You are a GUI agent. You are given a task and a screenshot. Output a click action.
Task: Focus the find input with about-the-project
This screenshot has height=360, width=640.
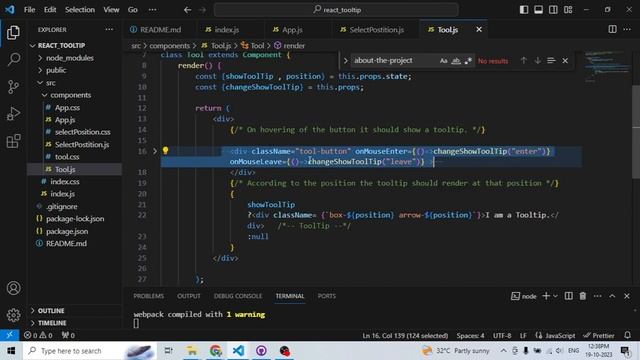[393, 61]
